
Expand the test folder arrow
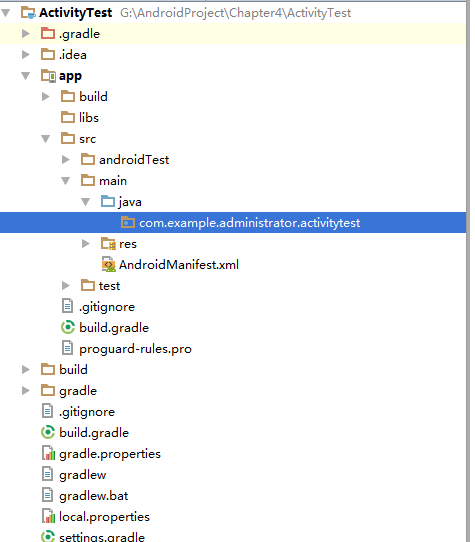(x=66, y=286)
